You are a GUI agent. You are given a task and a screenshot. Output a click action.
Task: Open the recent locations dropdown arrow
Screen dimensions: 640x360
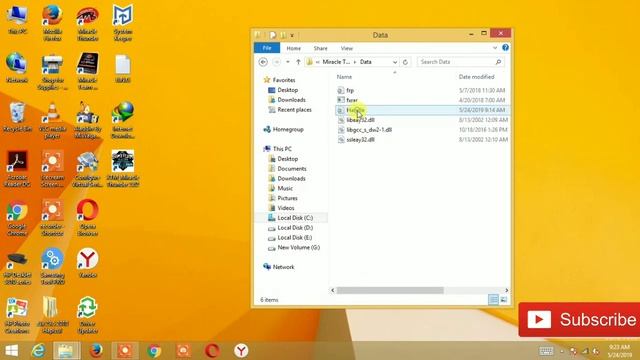[x=288, y=62]
